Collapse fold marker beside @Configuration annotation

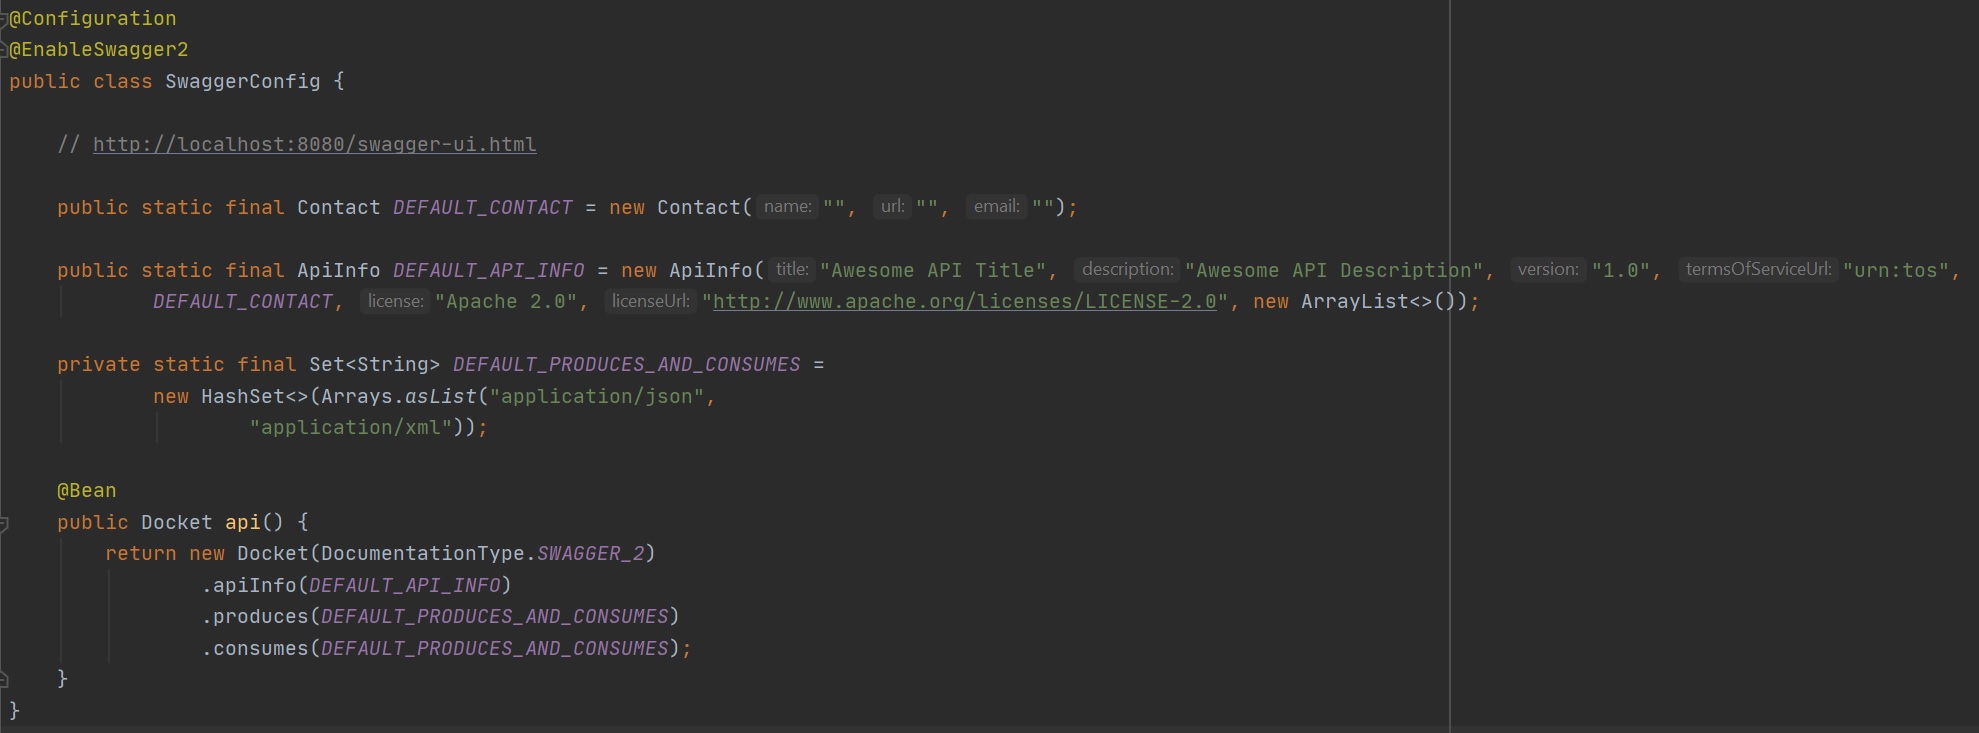[4, 18]
